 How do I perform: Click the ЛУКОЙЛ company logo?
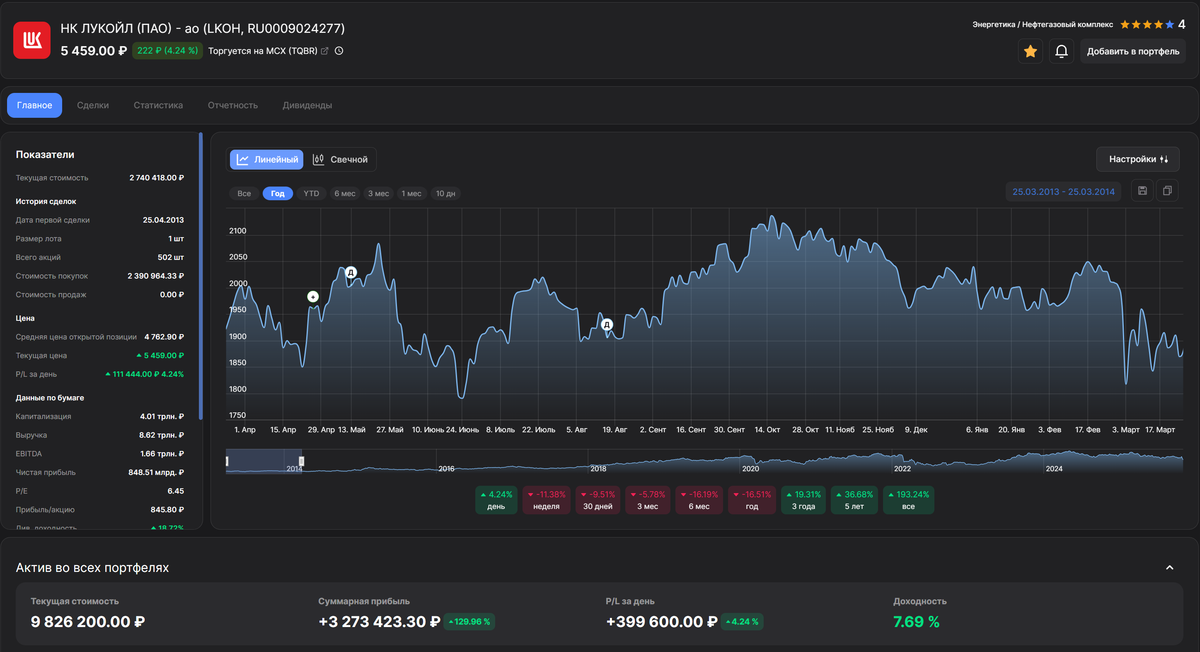32,40
